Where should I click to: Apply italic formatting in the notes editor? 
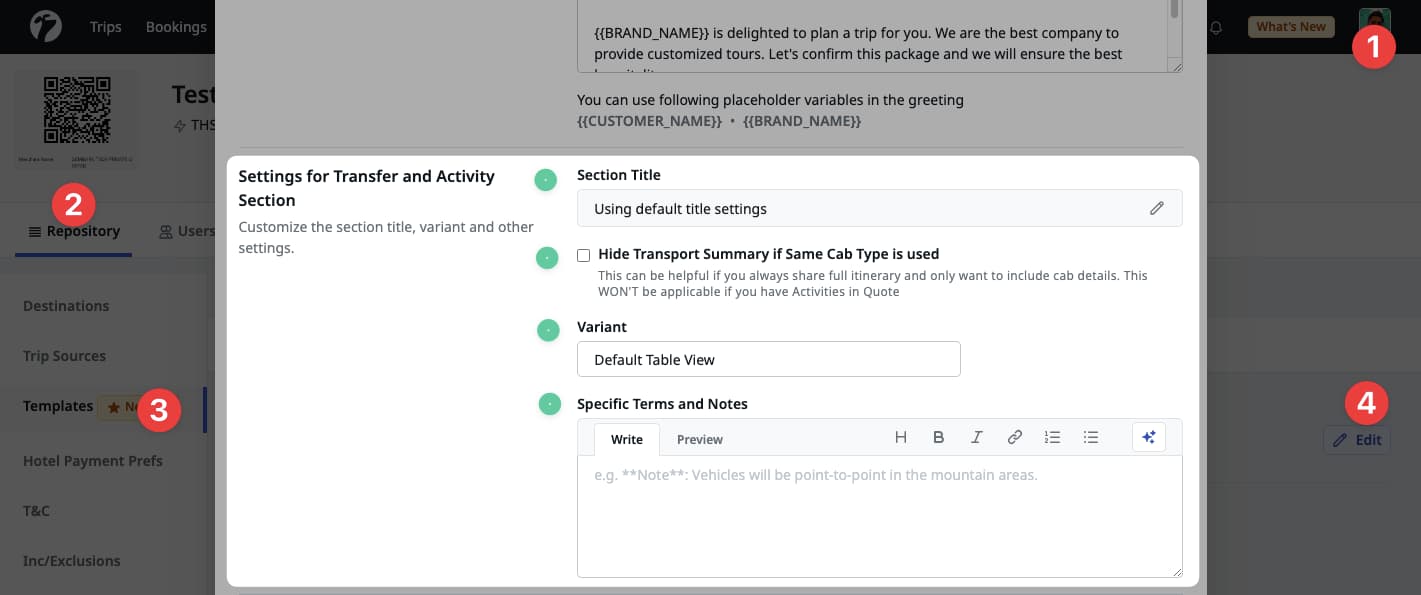977,437
